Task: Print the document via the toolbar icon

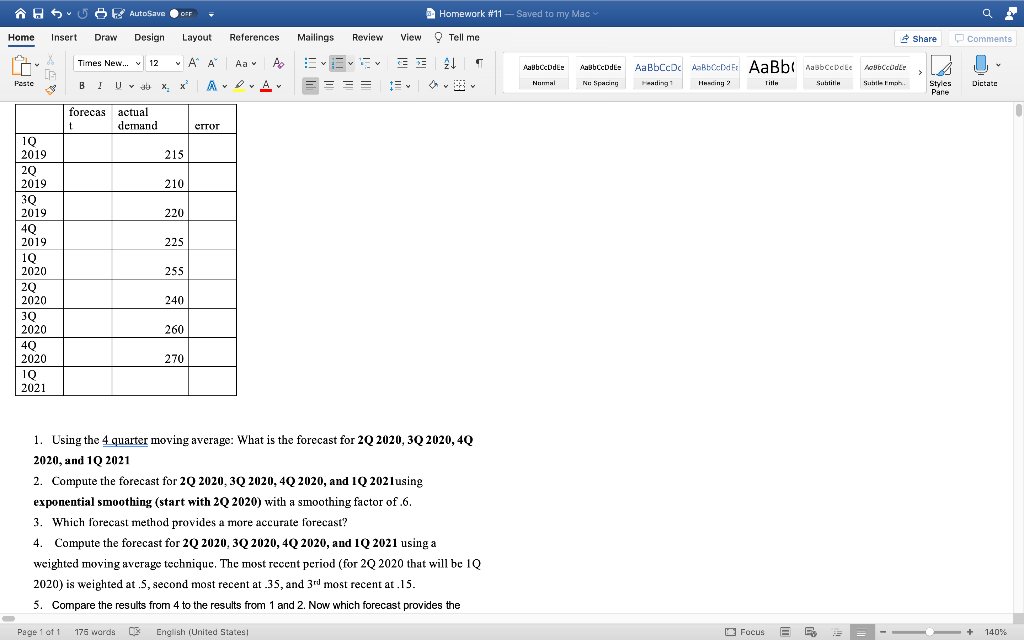Action: [102, 13]
